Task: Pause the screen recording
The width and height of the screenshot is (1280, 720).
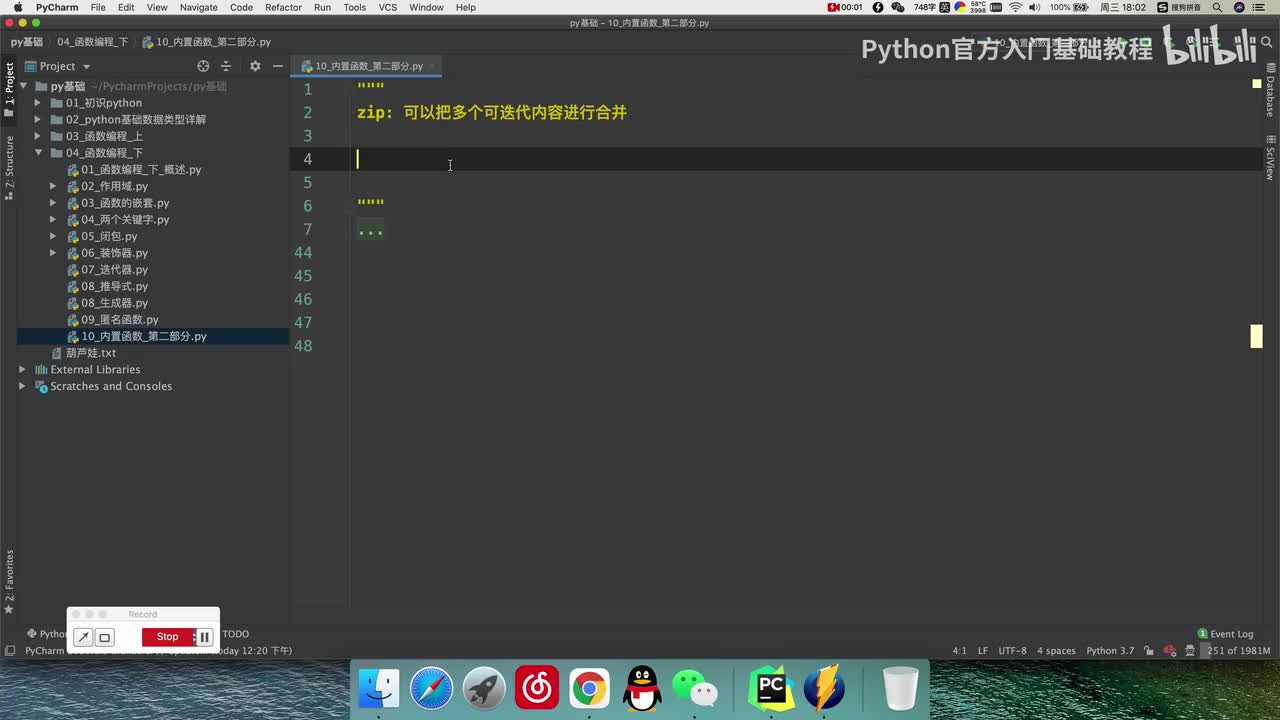Action: pyautogui.click(x=204, y=637)
